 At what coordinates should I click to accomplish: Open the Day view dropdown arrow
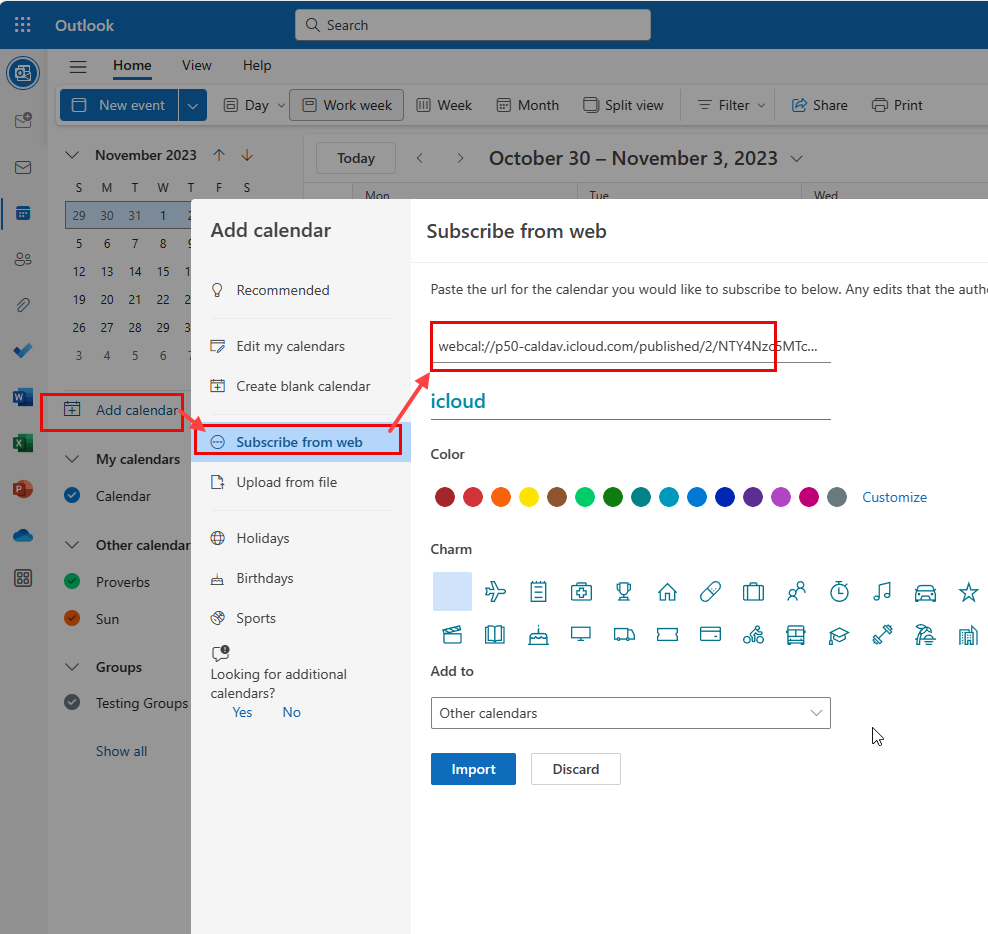281,105
